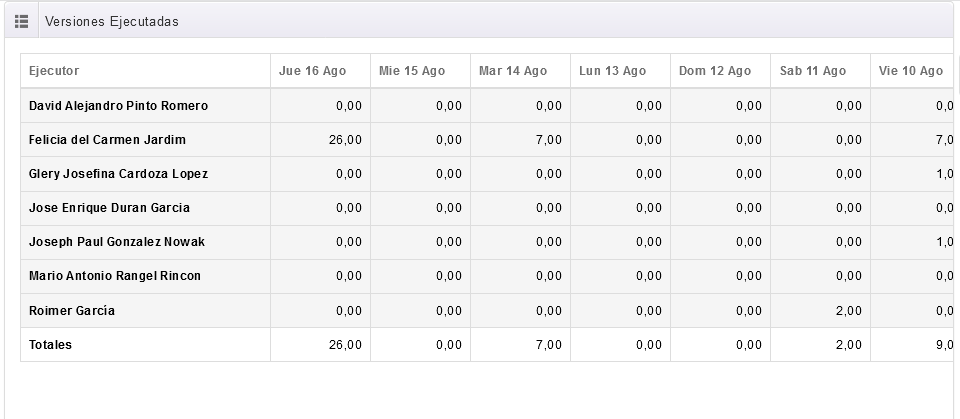
Task: Click the Totales row label
Action: [x=50, y=345]
